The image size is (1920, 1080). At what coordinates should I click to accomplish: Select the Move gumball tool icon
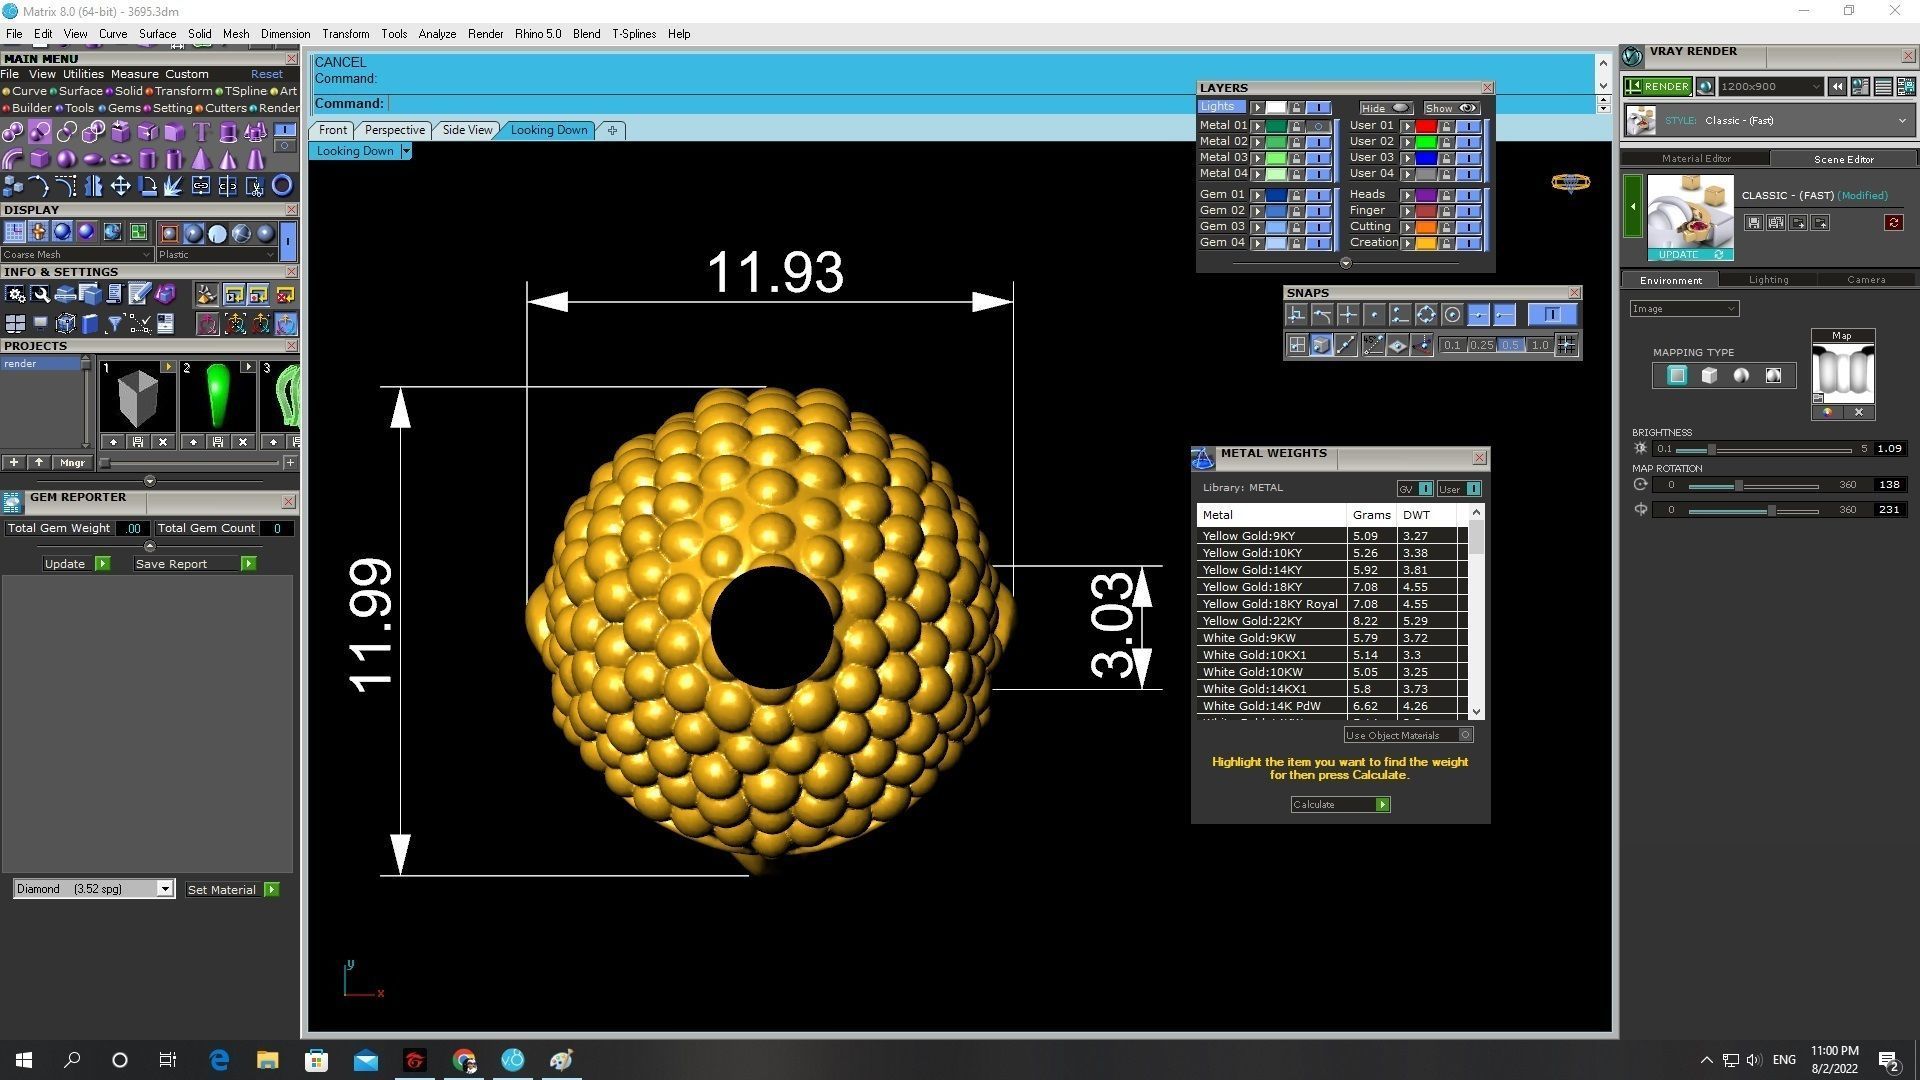[121, 186]
